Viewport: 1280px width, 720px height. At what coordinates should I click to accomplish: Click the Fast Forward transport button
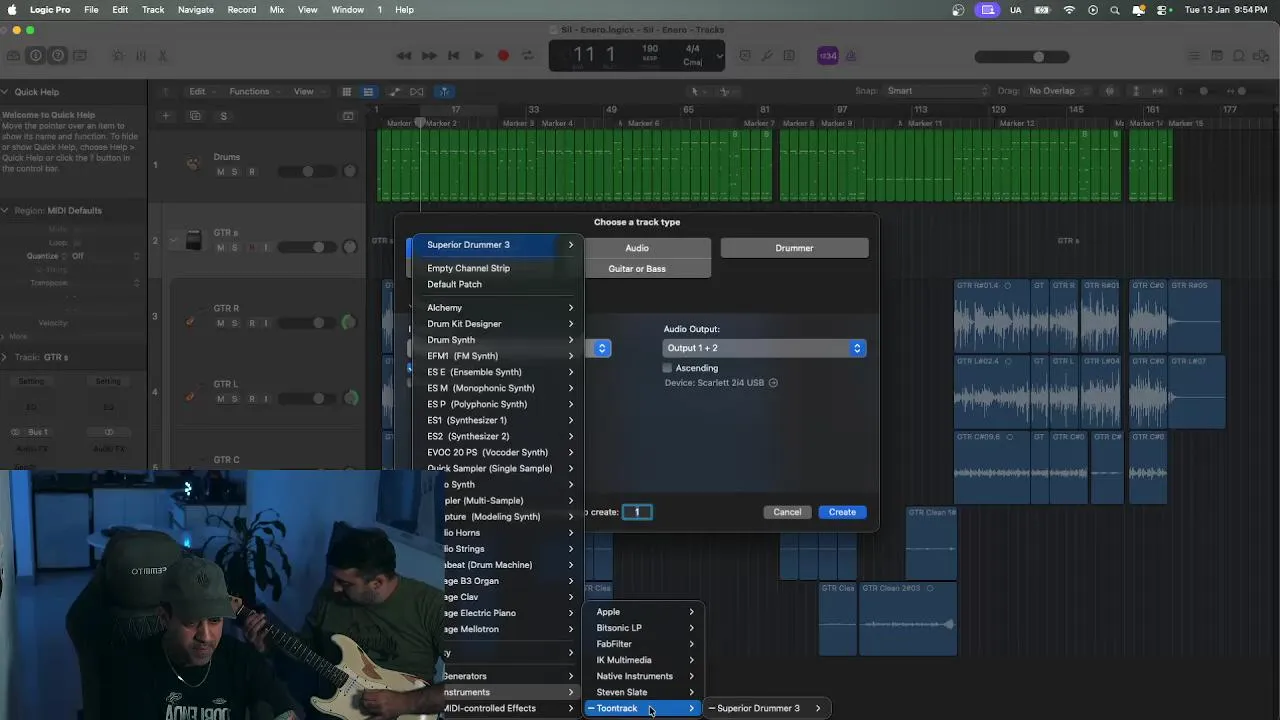(428, 56)
